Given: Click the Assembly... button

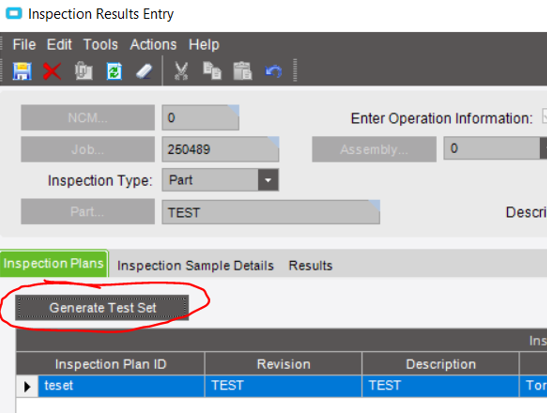Looking at the screenshot, I should pos(374,149).
